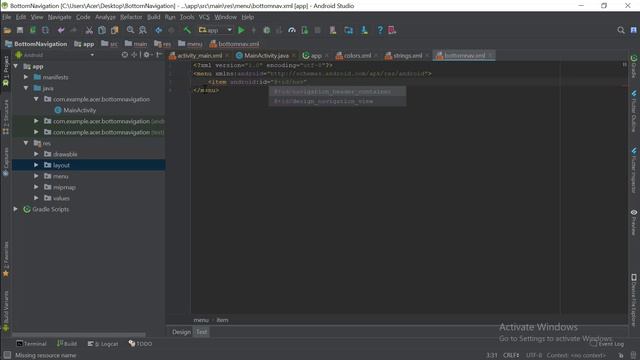Image resolution: width=640 pixels, height=360 pixels.
Task: Select the Text view tab
Action: click(x=202, y=332)
